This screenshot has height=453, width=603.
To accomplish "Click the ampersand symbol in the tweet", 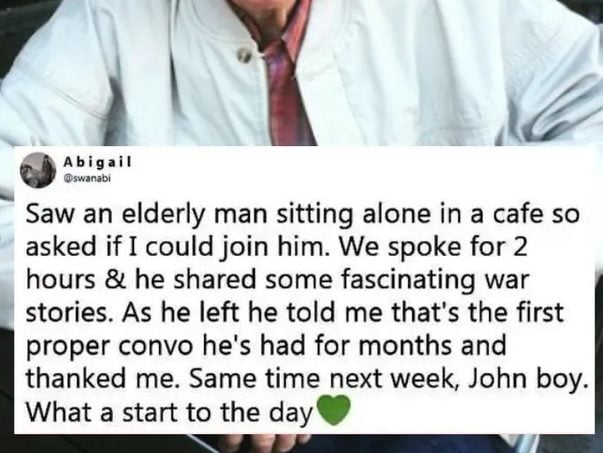I will coord(115,280).
